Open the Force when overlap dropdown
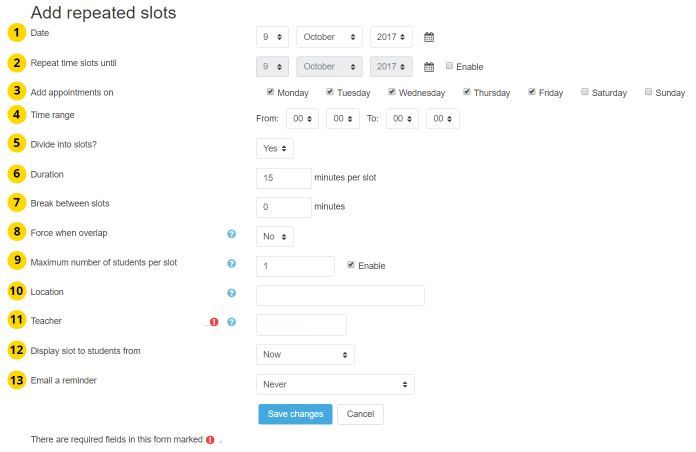 275,236
